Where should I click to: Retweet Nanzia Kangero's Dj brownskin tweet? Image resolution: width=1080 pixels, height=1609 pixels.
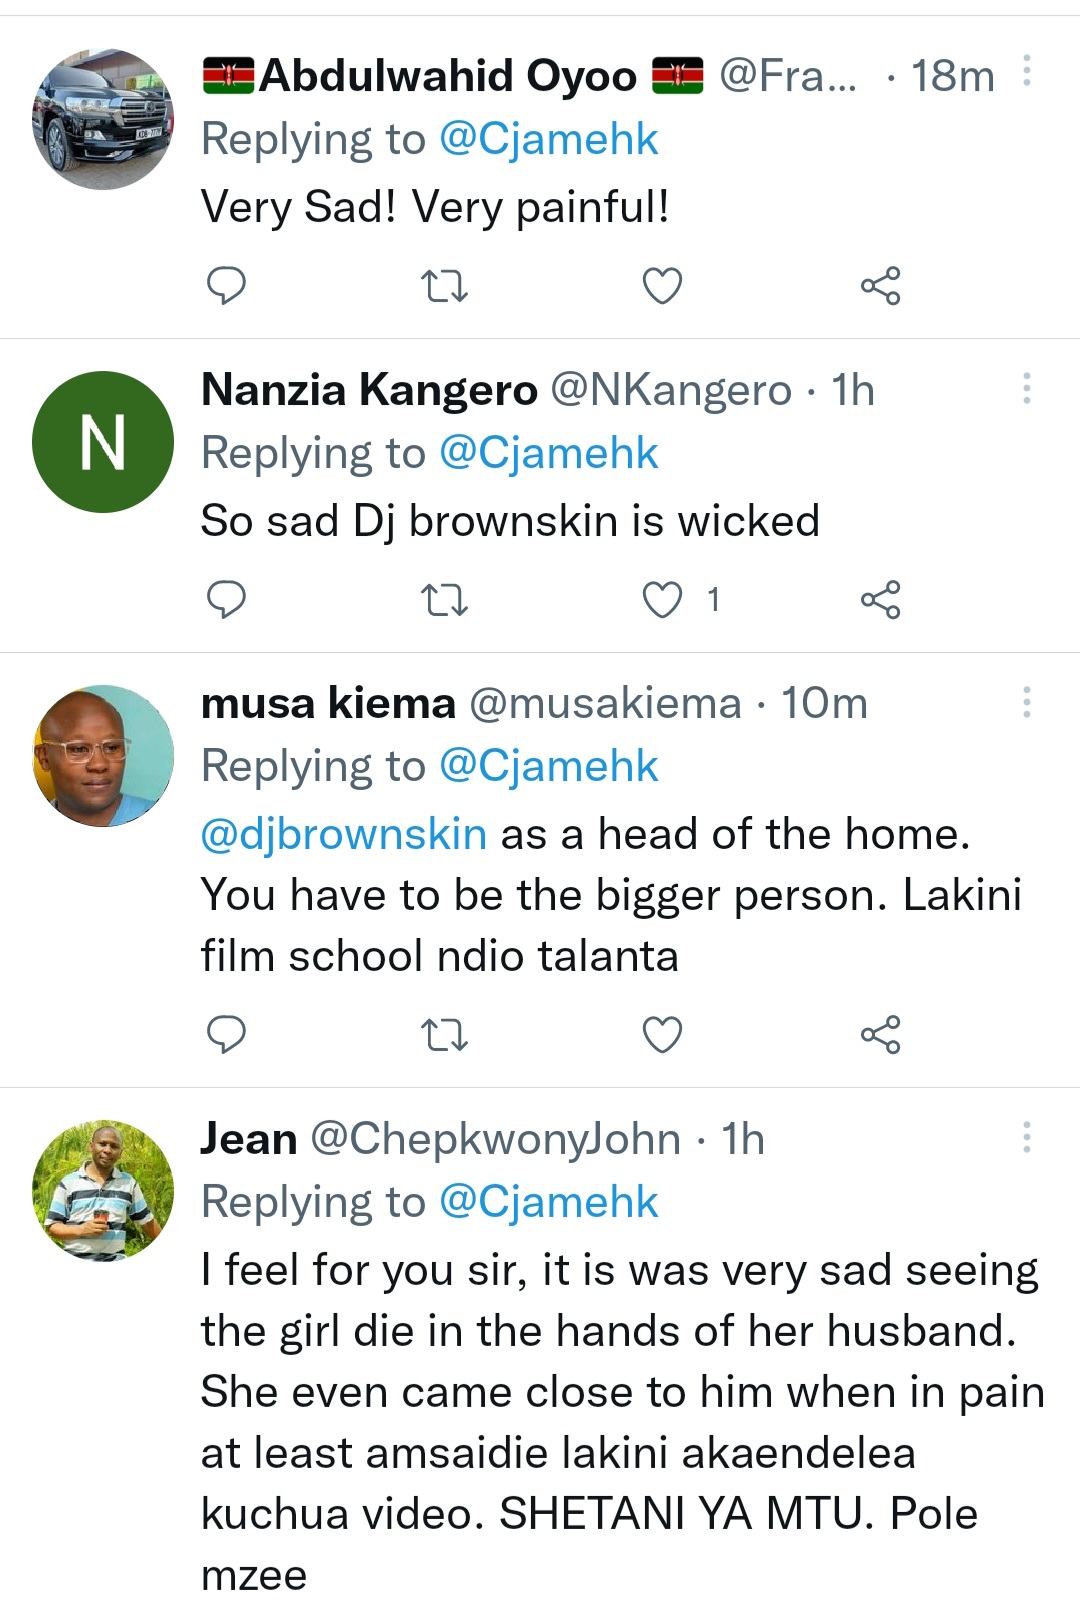[x=444, y=600]
